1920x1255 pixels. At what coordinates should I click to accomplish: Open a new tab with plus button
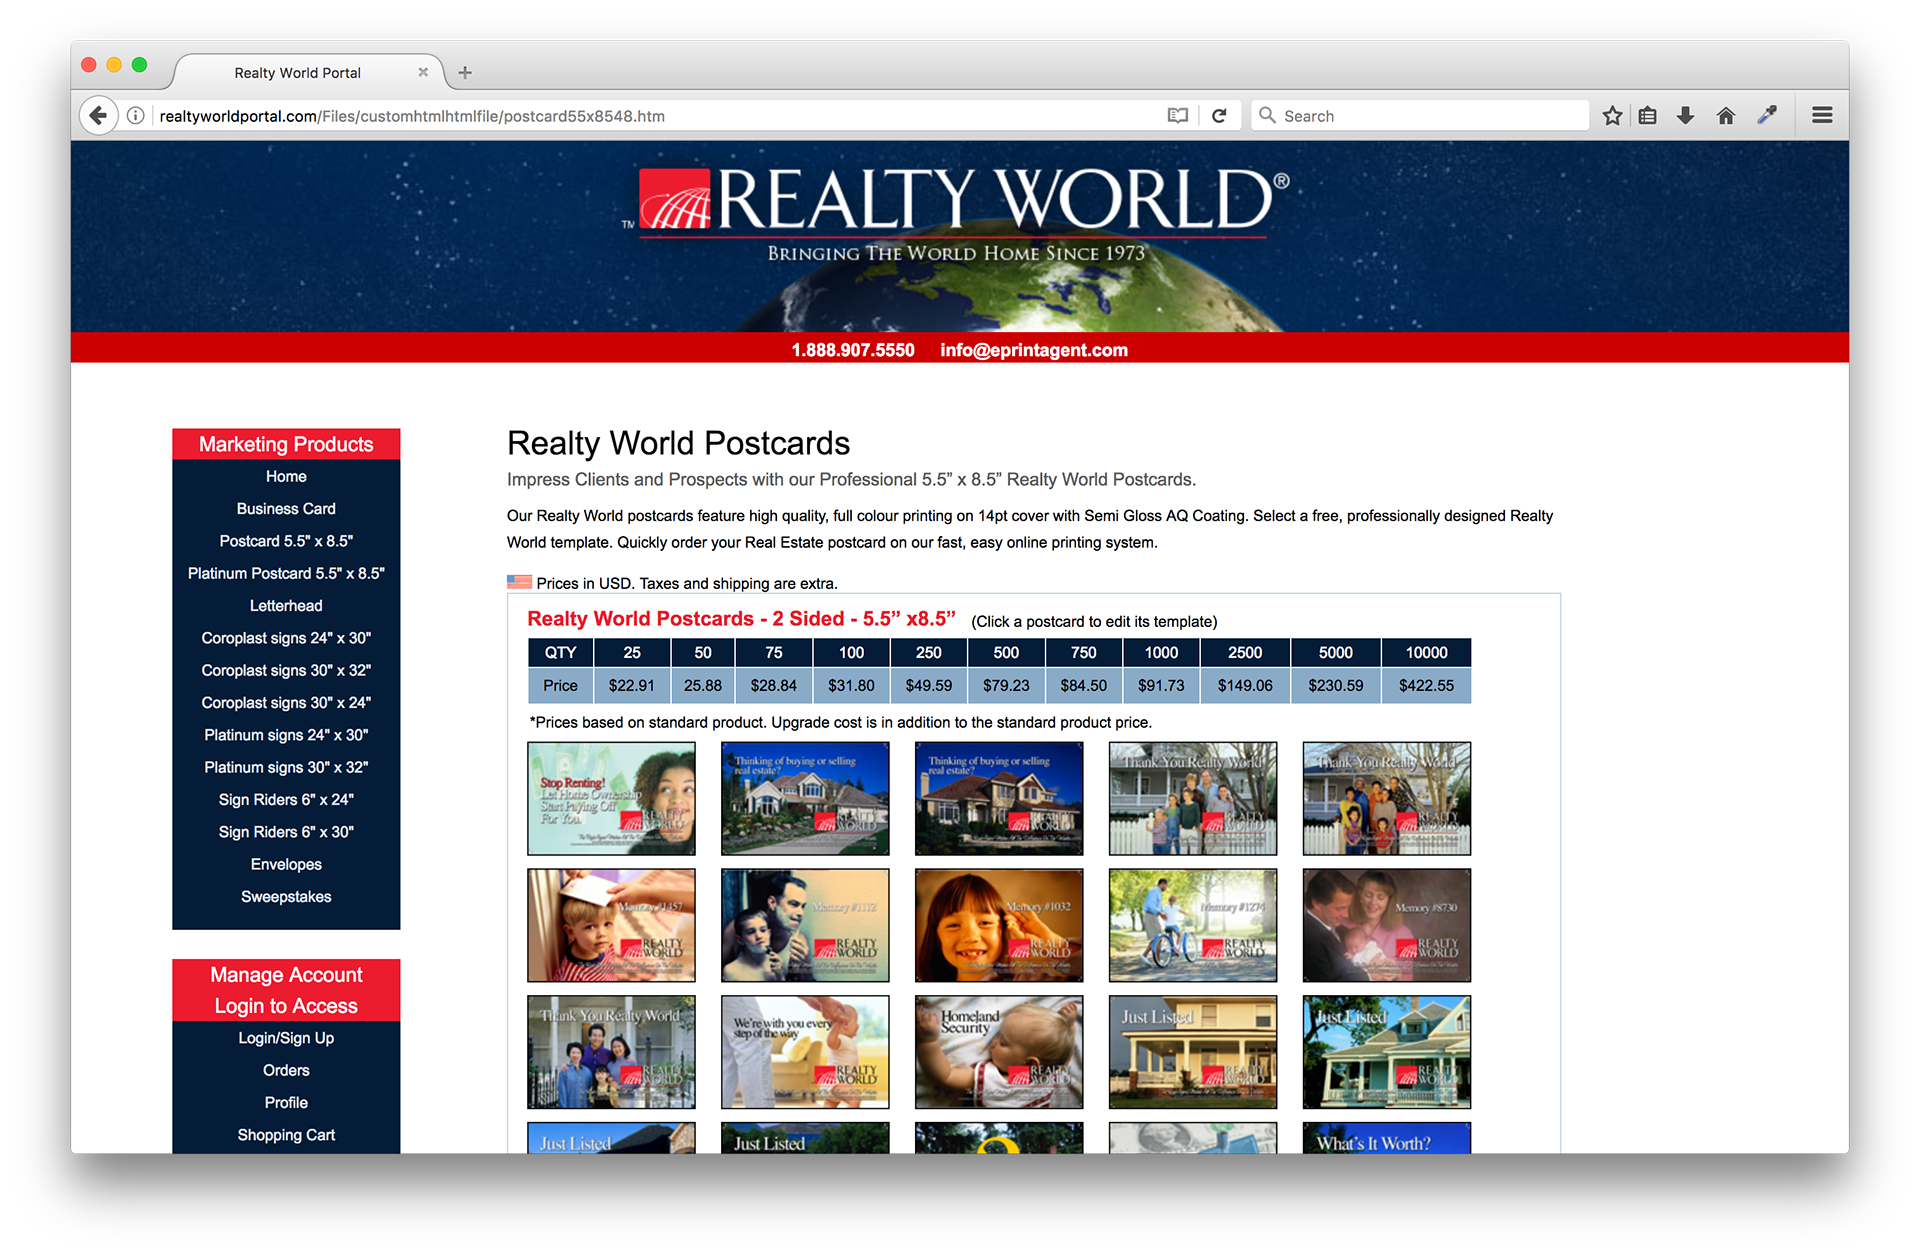pos(465,72)
